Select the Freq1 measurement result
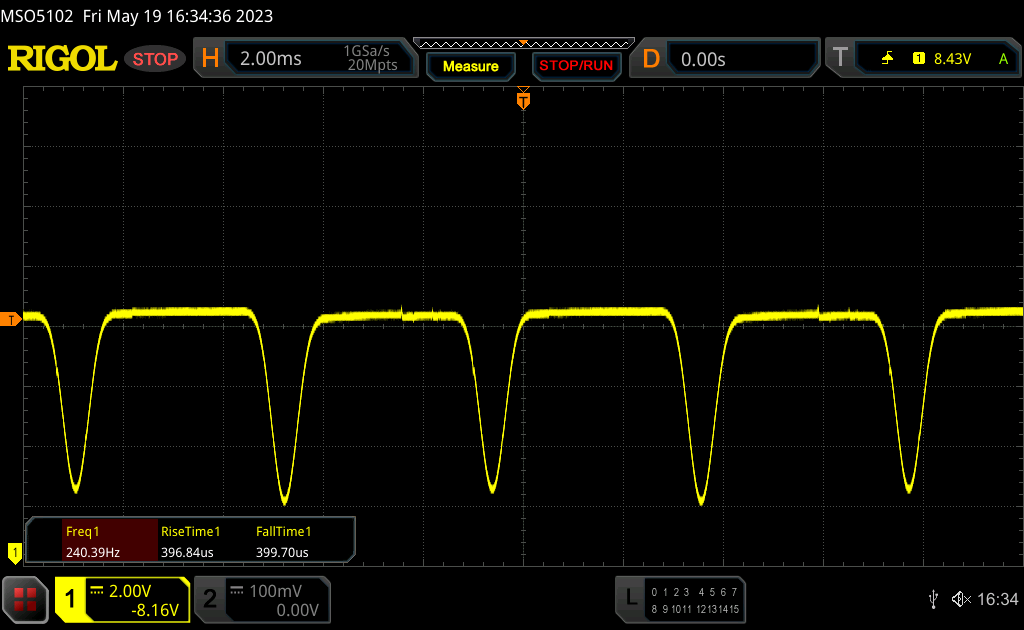The image size is (1024, 630). point(93,542)
